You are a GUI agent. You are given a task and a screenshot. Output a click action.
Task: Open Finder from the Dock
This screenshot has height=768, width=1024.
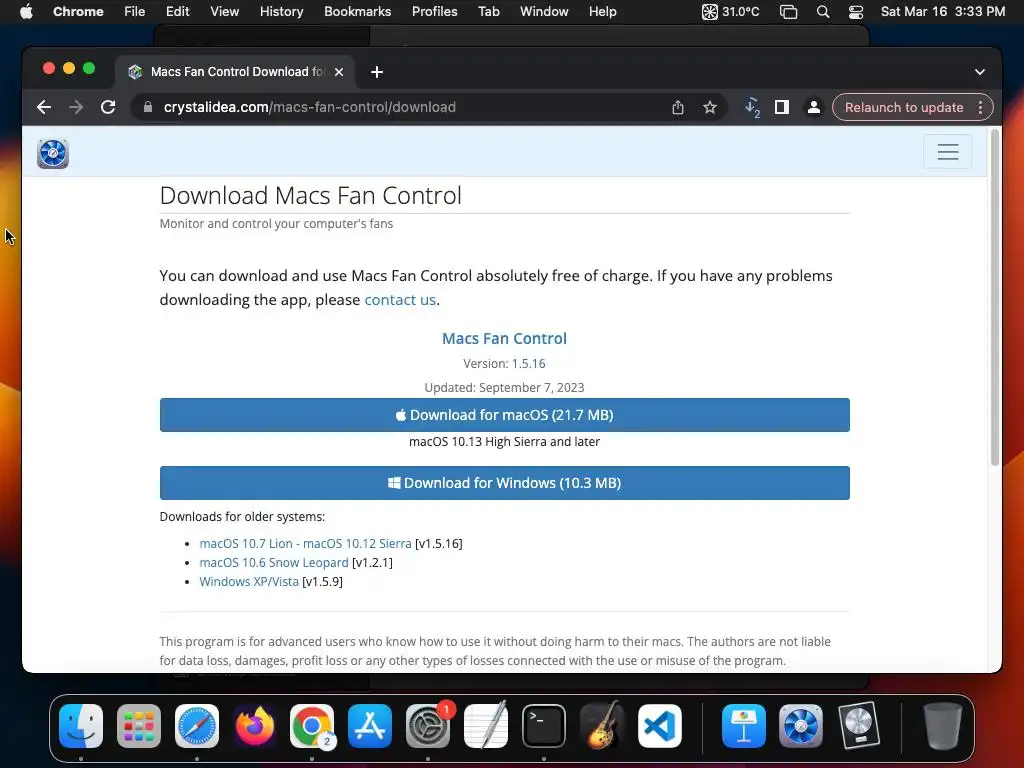(81, 726)
